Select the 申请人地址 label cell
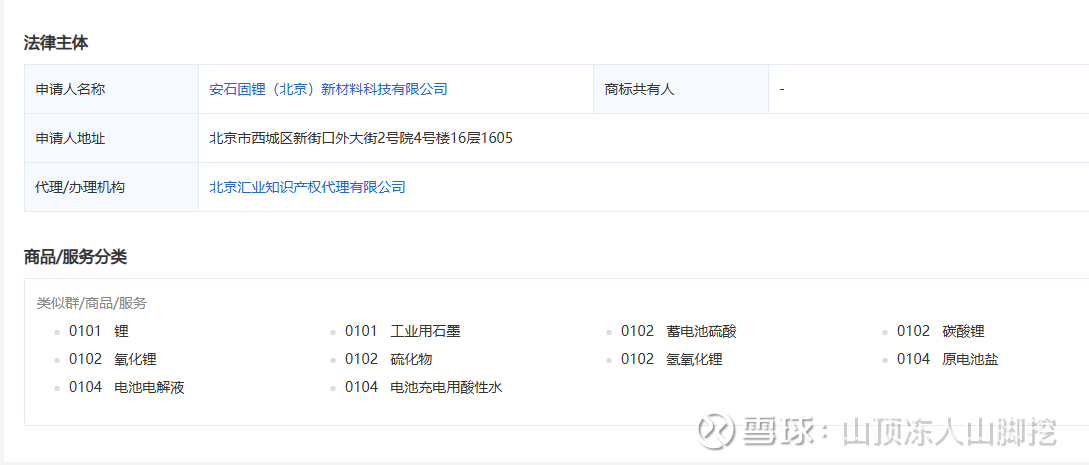Screen dimensions: 1089x465 [111, 138]
